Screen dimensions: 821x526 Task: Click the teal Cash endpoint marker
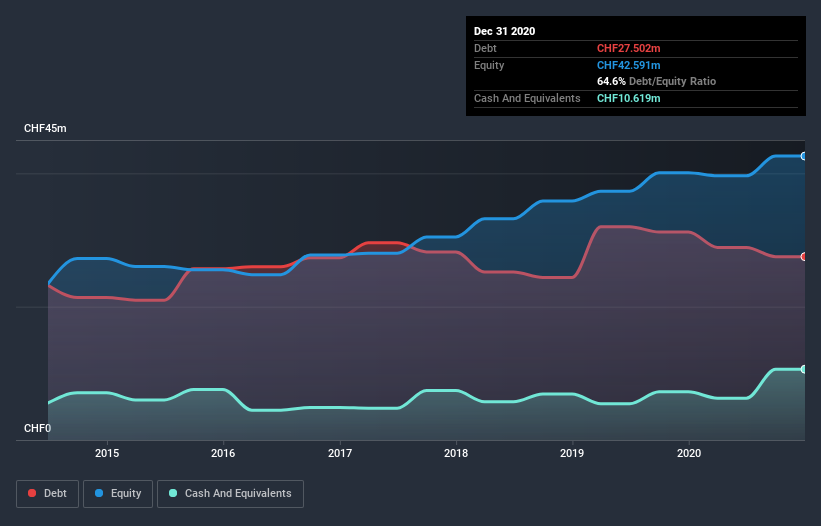[x=804, y=369]
